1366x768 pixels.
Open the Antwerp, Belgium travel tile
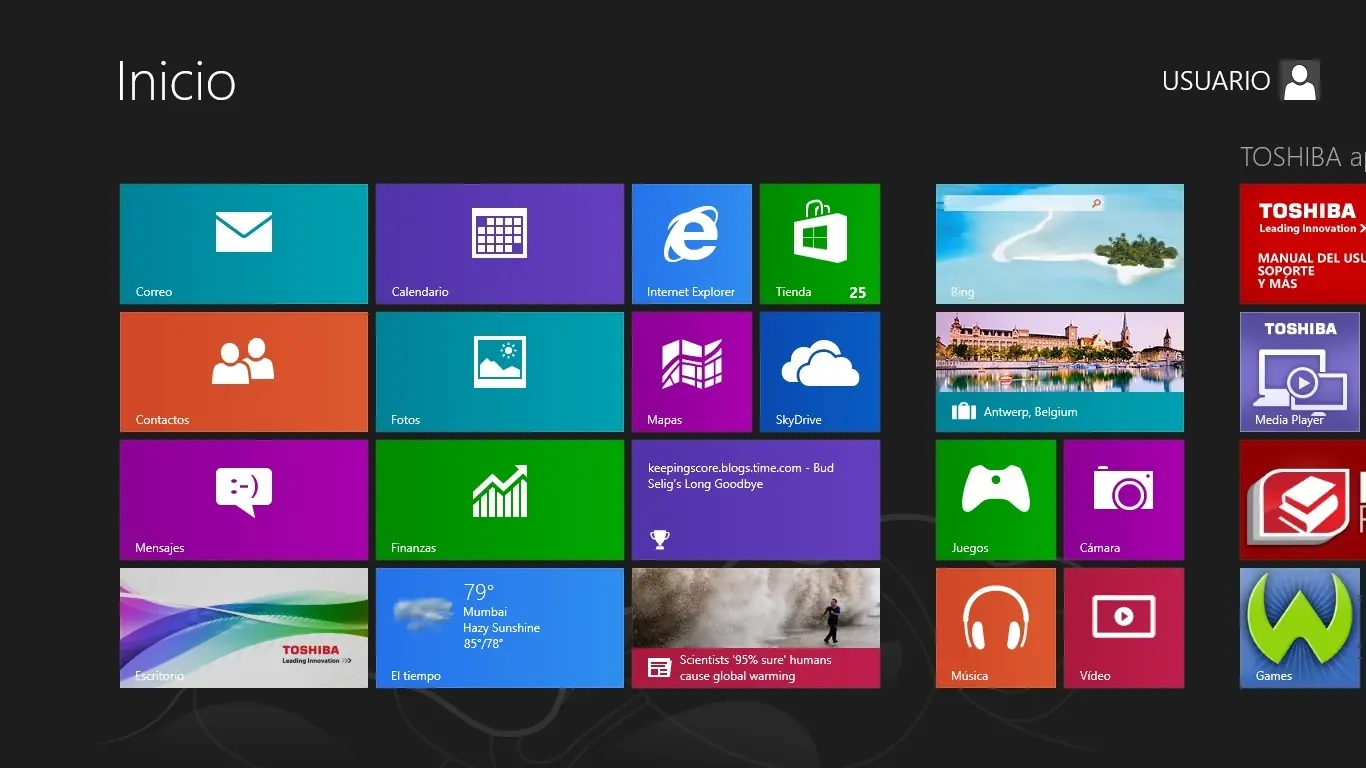(x=1060, y=372)
